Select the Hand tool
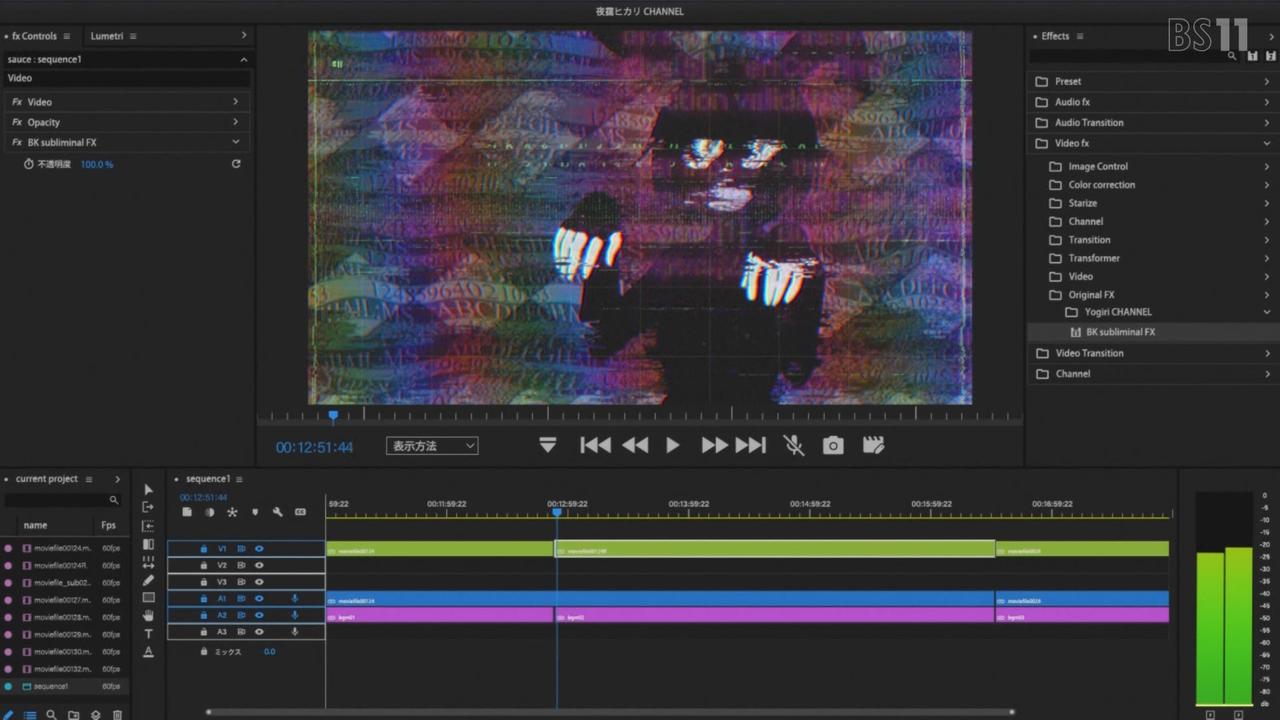The width and height of the screenshot is (1280, 720). (x=149, y=616)
